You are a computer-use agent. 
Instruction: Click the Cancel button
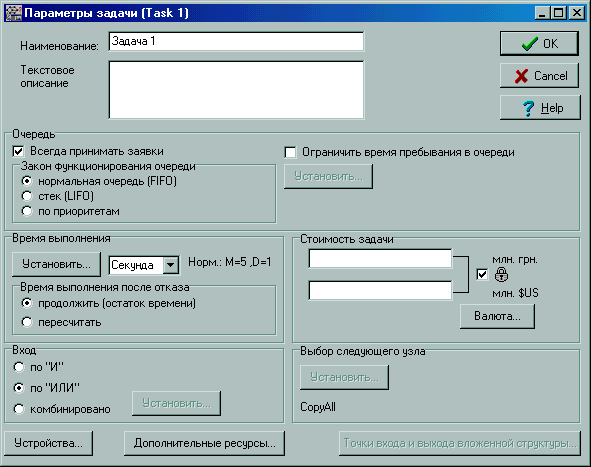539,76
